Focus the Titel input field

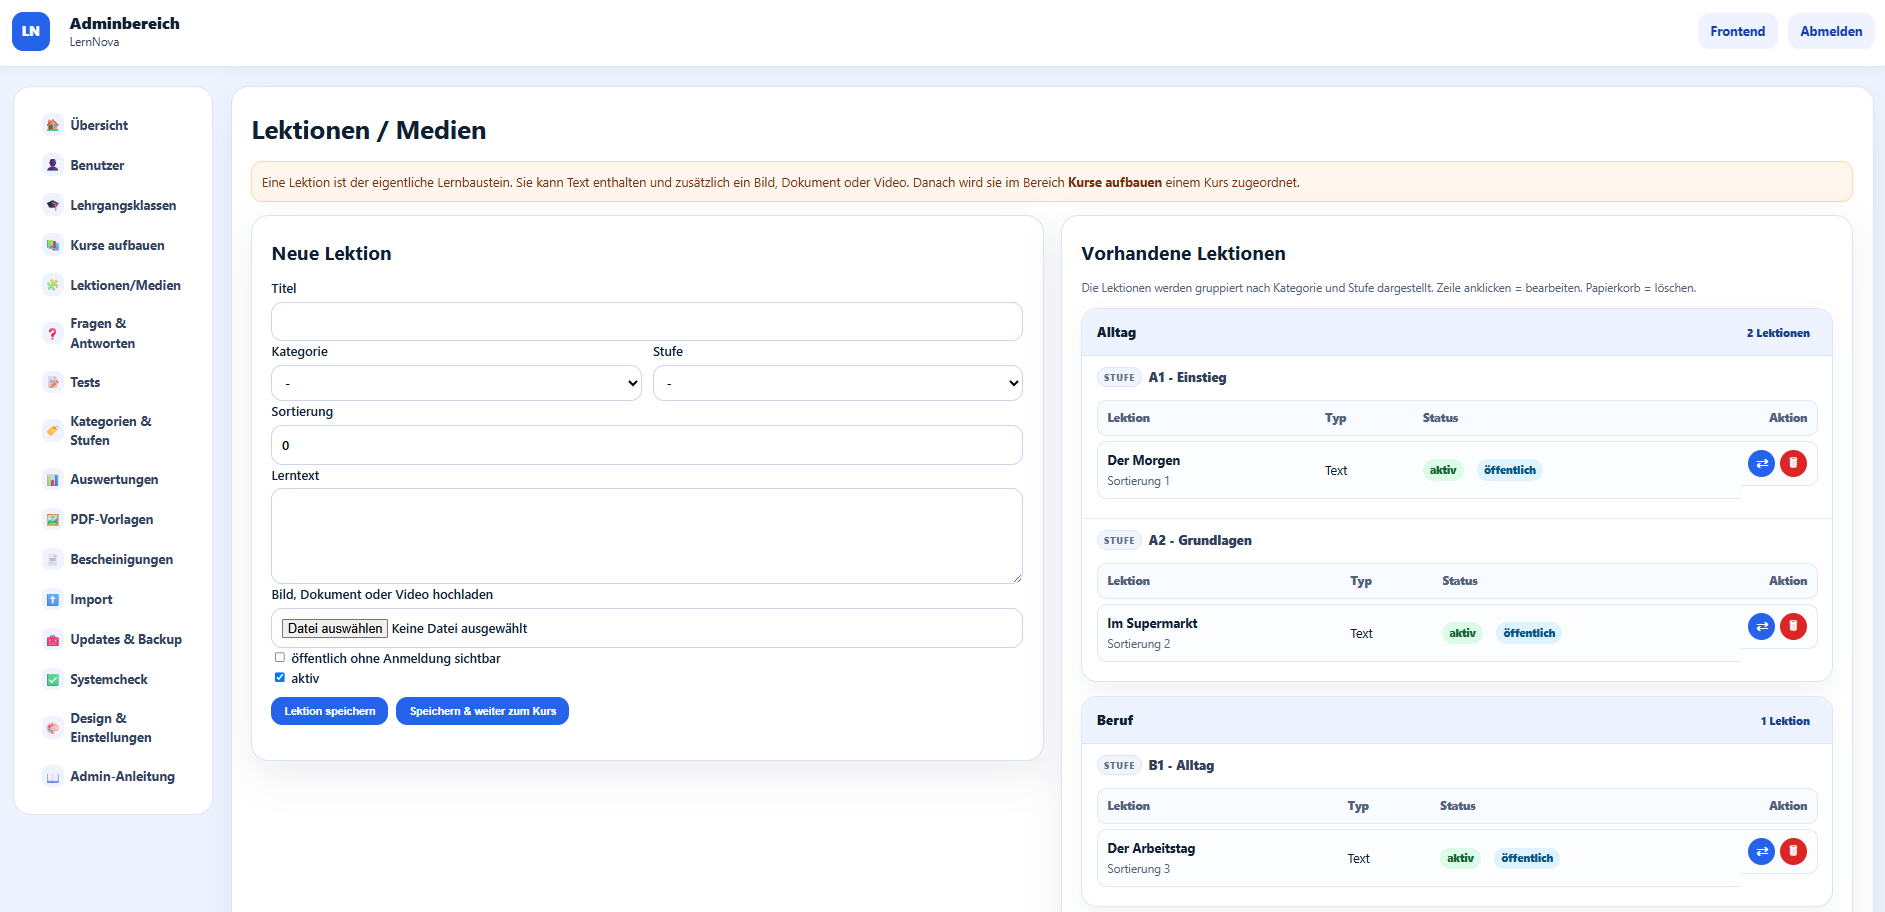pyautogui.click(x=646, y=322)
